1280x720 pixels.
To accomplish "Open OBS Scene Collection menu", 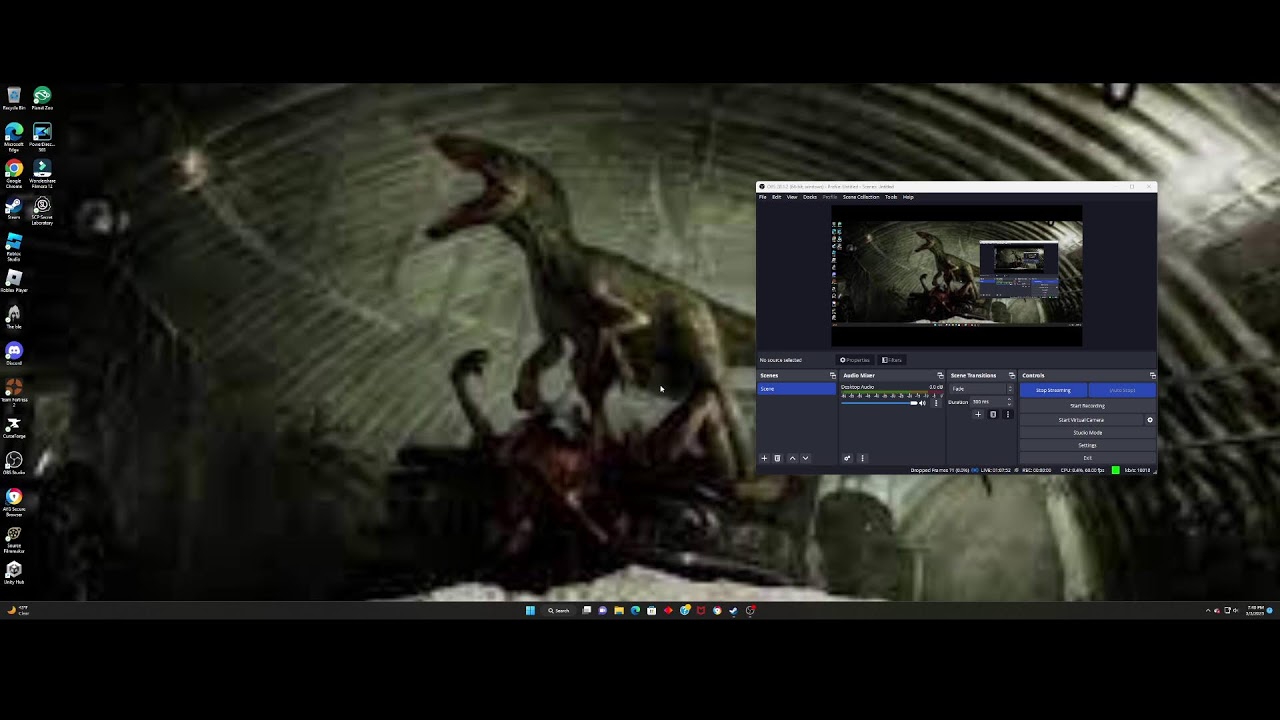I will (x=861, y=197).
